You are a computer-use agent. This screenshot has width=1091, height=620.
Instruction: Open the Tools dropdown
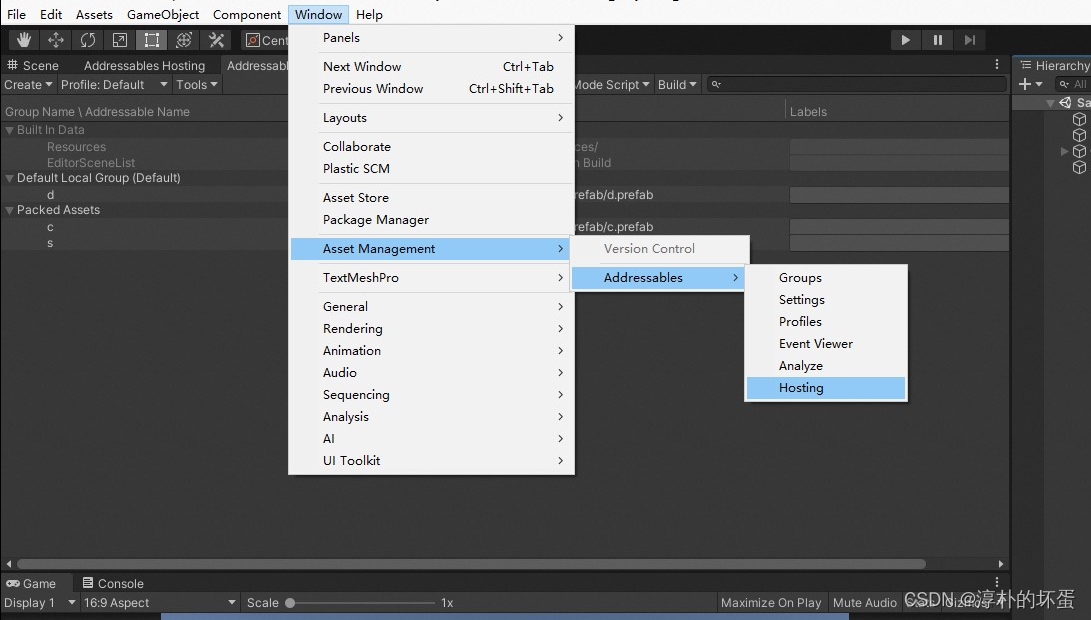point(197,84)
